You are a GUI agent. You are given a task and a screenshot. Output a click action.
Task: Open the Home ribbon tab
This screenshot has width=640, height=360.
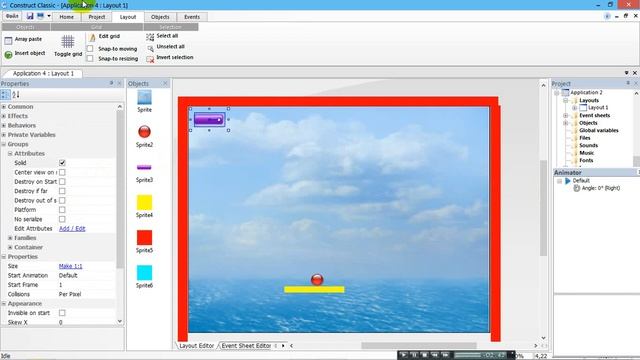tap(67, 17)
